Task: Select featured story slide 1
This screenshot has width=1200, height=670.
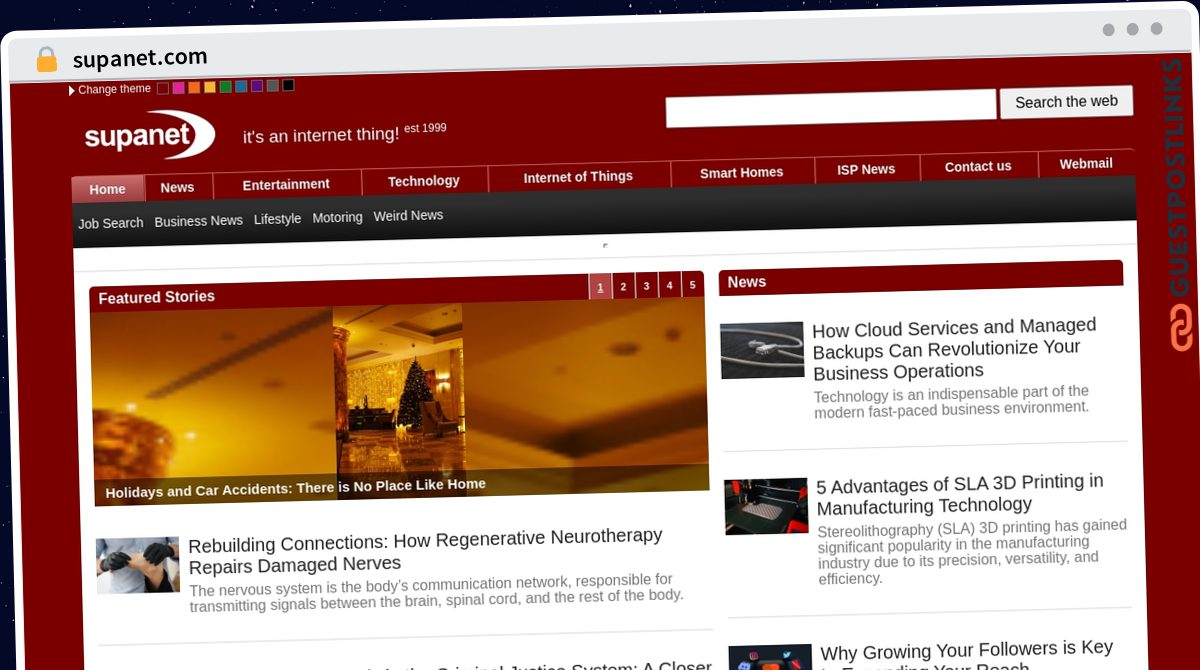Action: pos(600,287)
